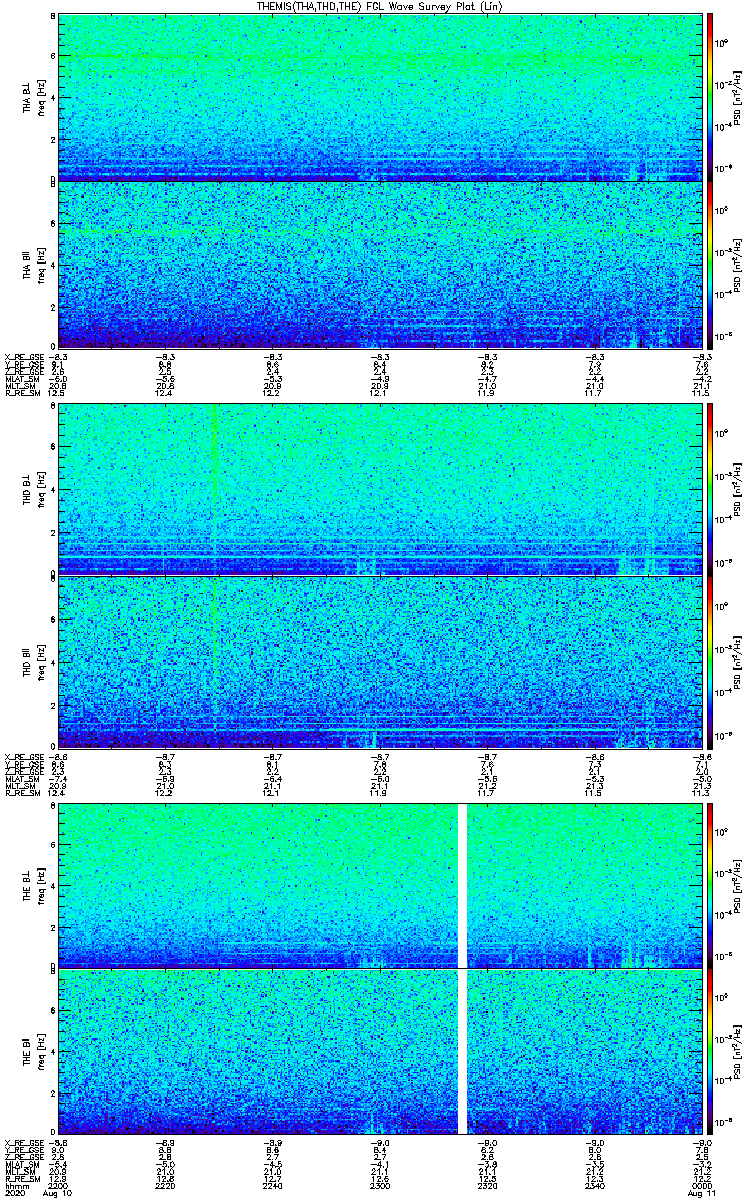Viewport: 750px width, 1200px height.
Task: Click the '2300' time tick label at bottom
Action: coord(379,1185)
